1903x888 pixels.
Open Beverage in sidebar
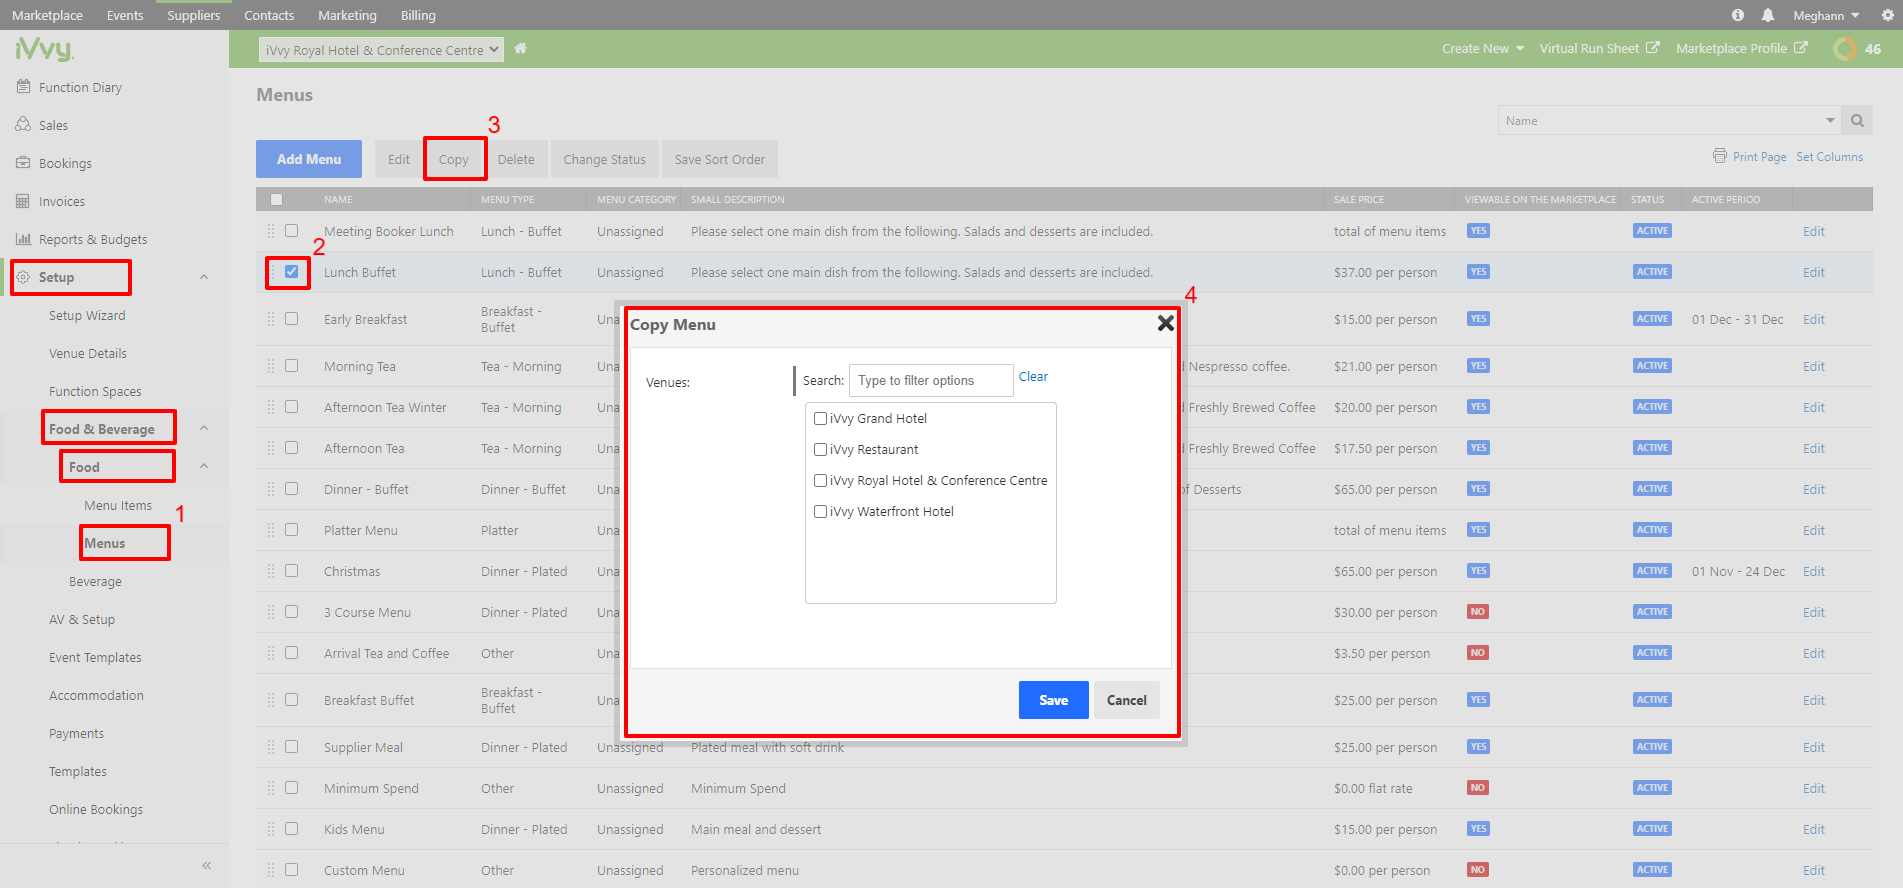(95, 581)
